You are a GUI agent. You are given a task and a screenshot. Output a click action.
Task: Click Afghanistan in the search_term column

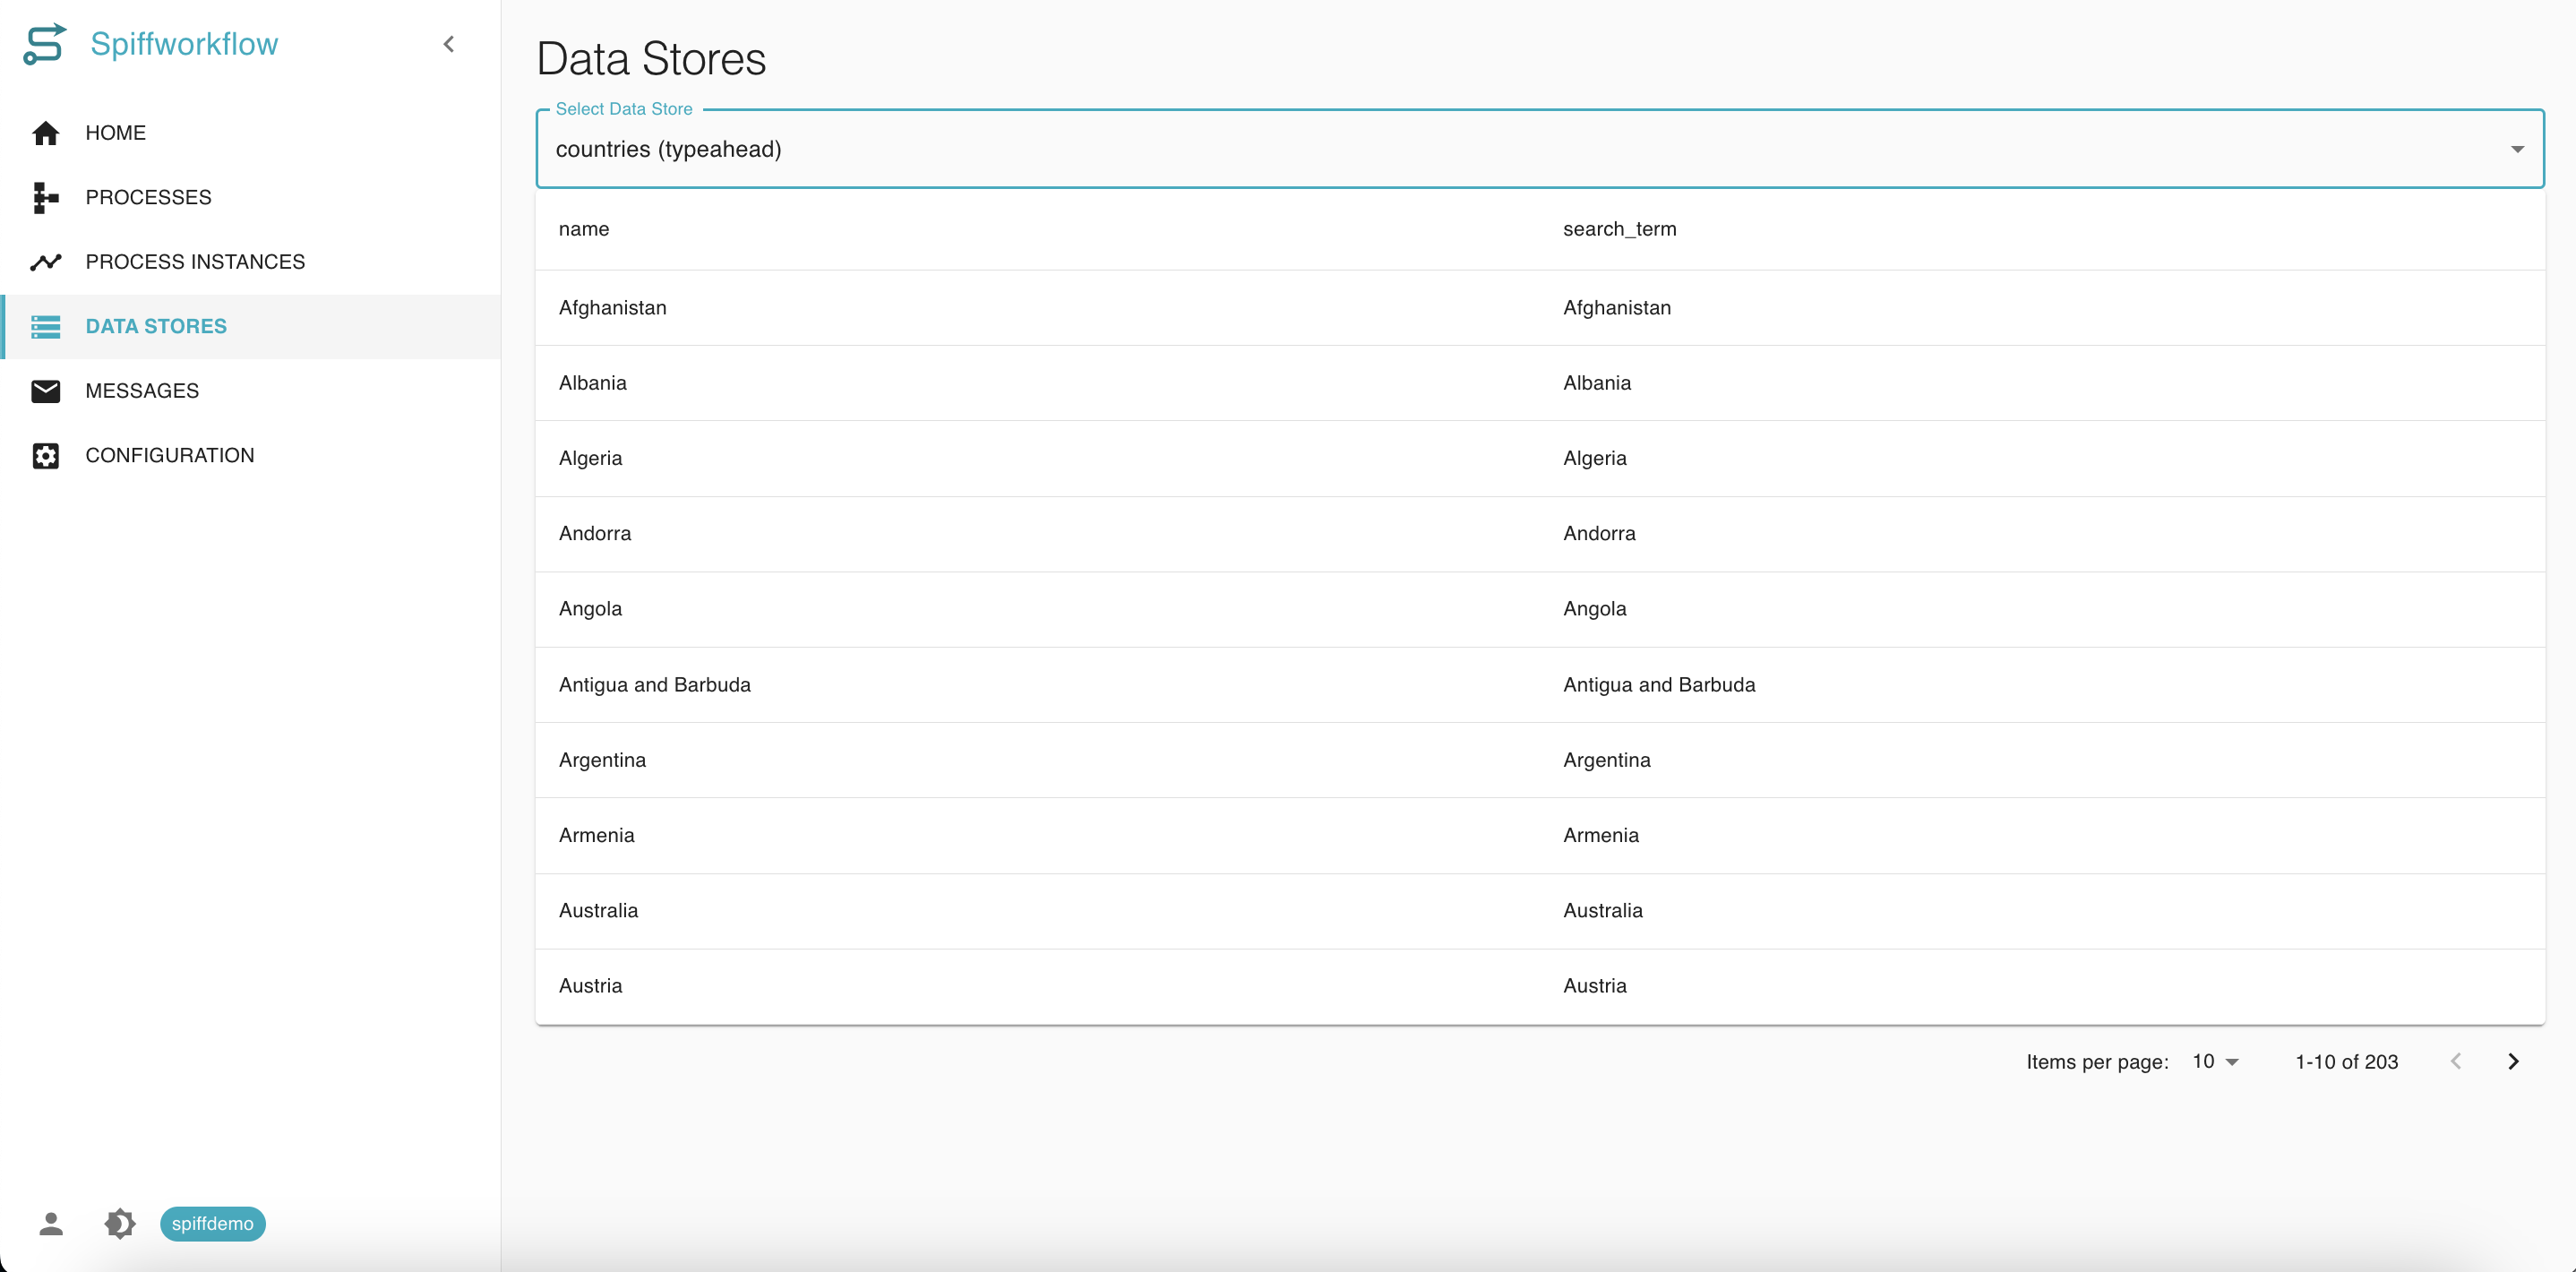(x=1617, y=308)
